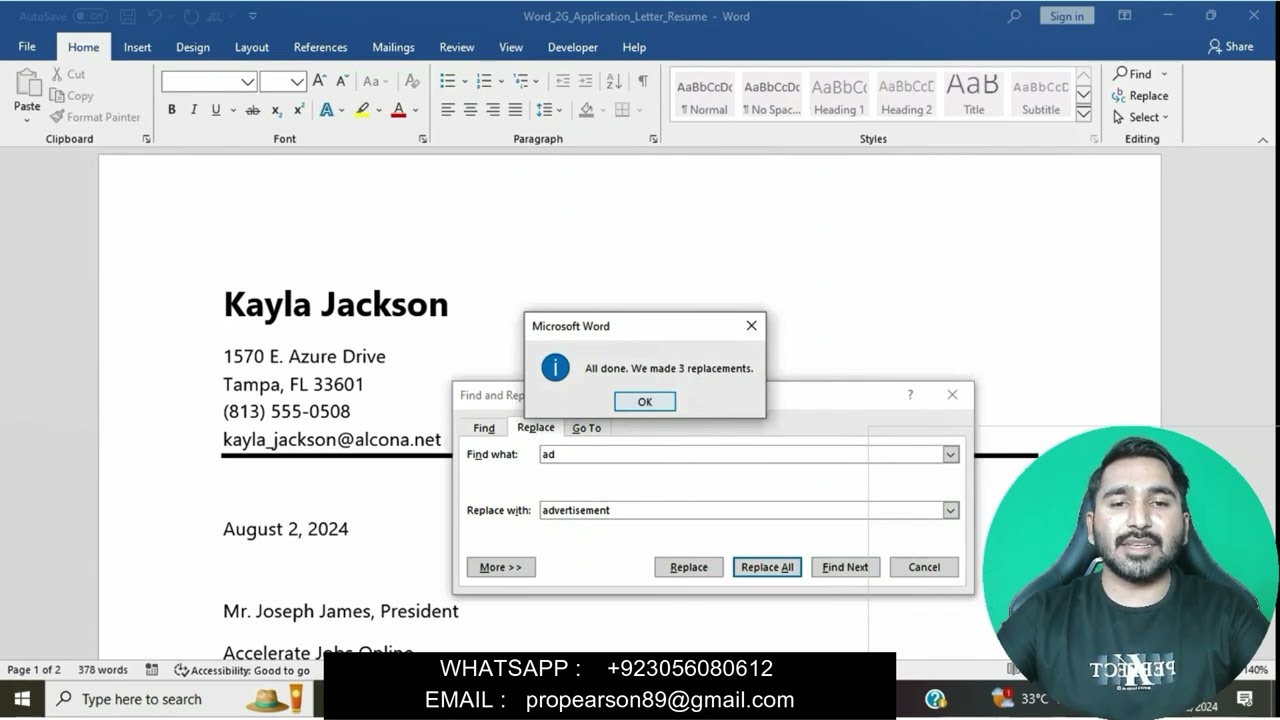Open Text Effects and Typography

pos(327,110)
